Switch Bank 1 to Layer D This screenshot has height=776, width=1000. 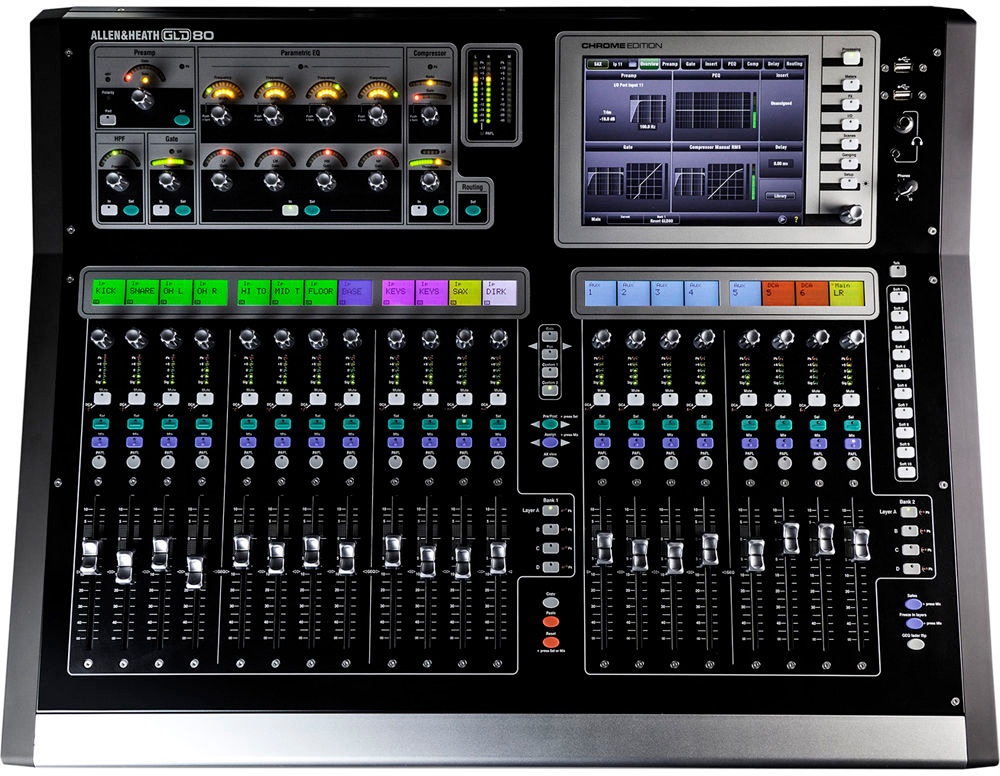(x=550, y=566)
